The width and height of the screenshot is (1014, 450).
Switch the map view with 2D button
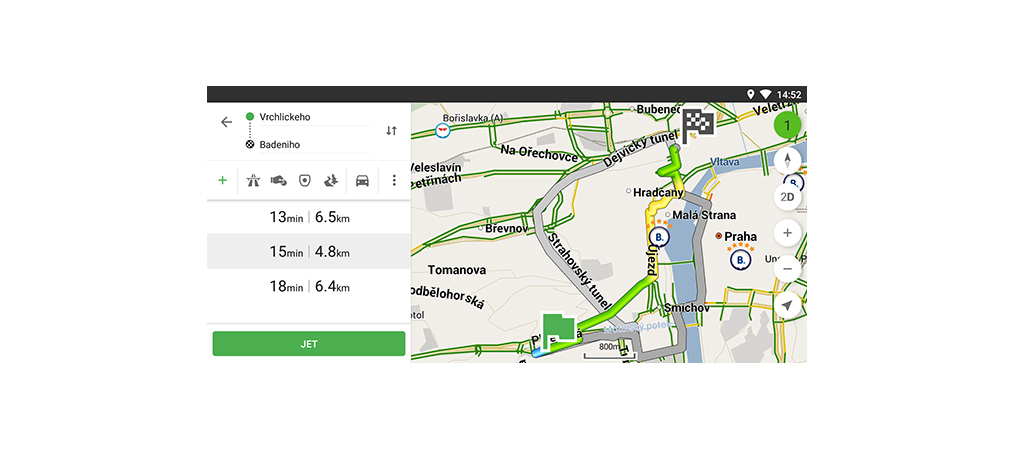point(788,197)
